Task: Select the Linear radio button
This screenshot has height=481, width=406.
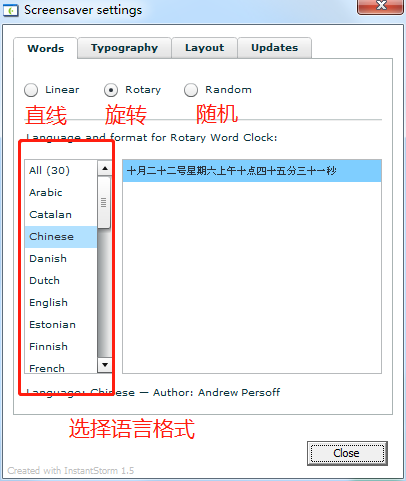Action: 31,90
